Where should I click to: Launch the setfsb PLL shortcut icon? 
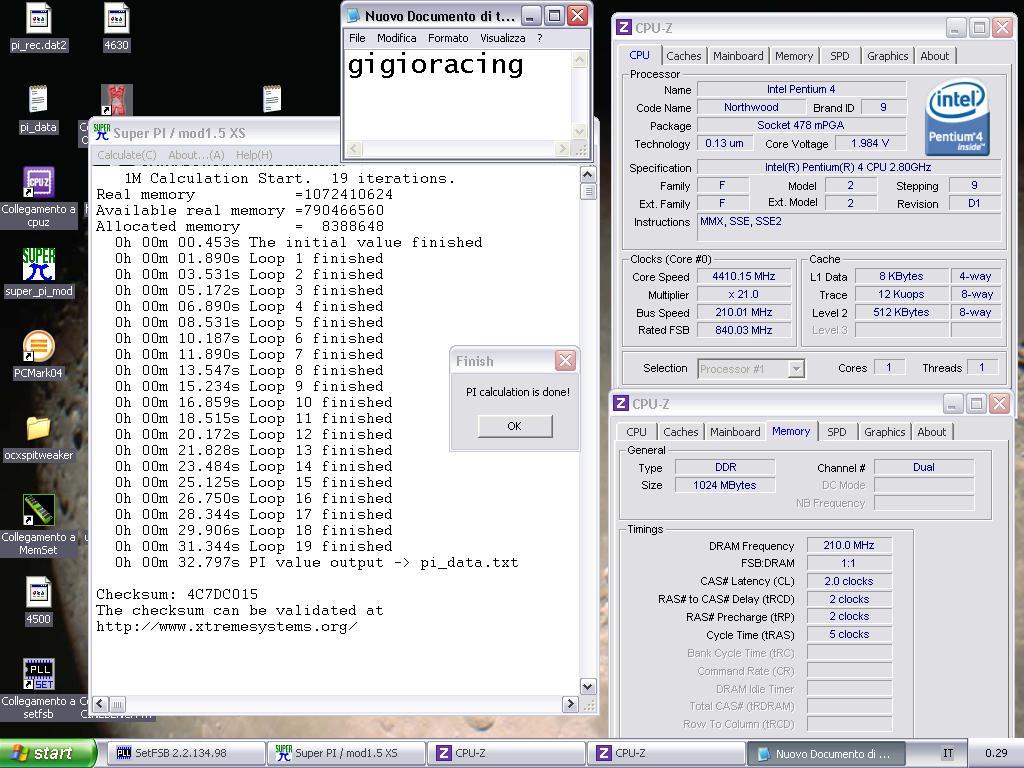coord(39,674)
